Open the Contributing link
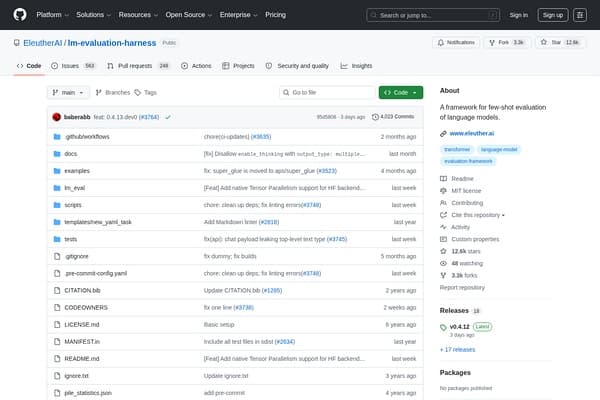 click(461, 203)
